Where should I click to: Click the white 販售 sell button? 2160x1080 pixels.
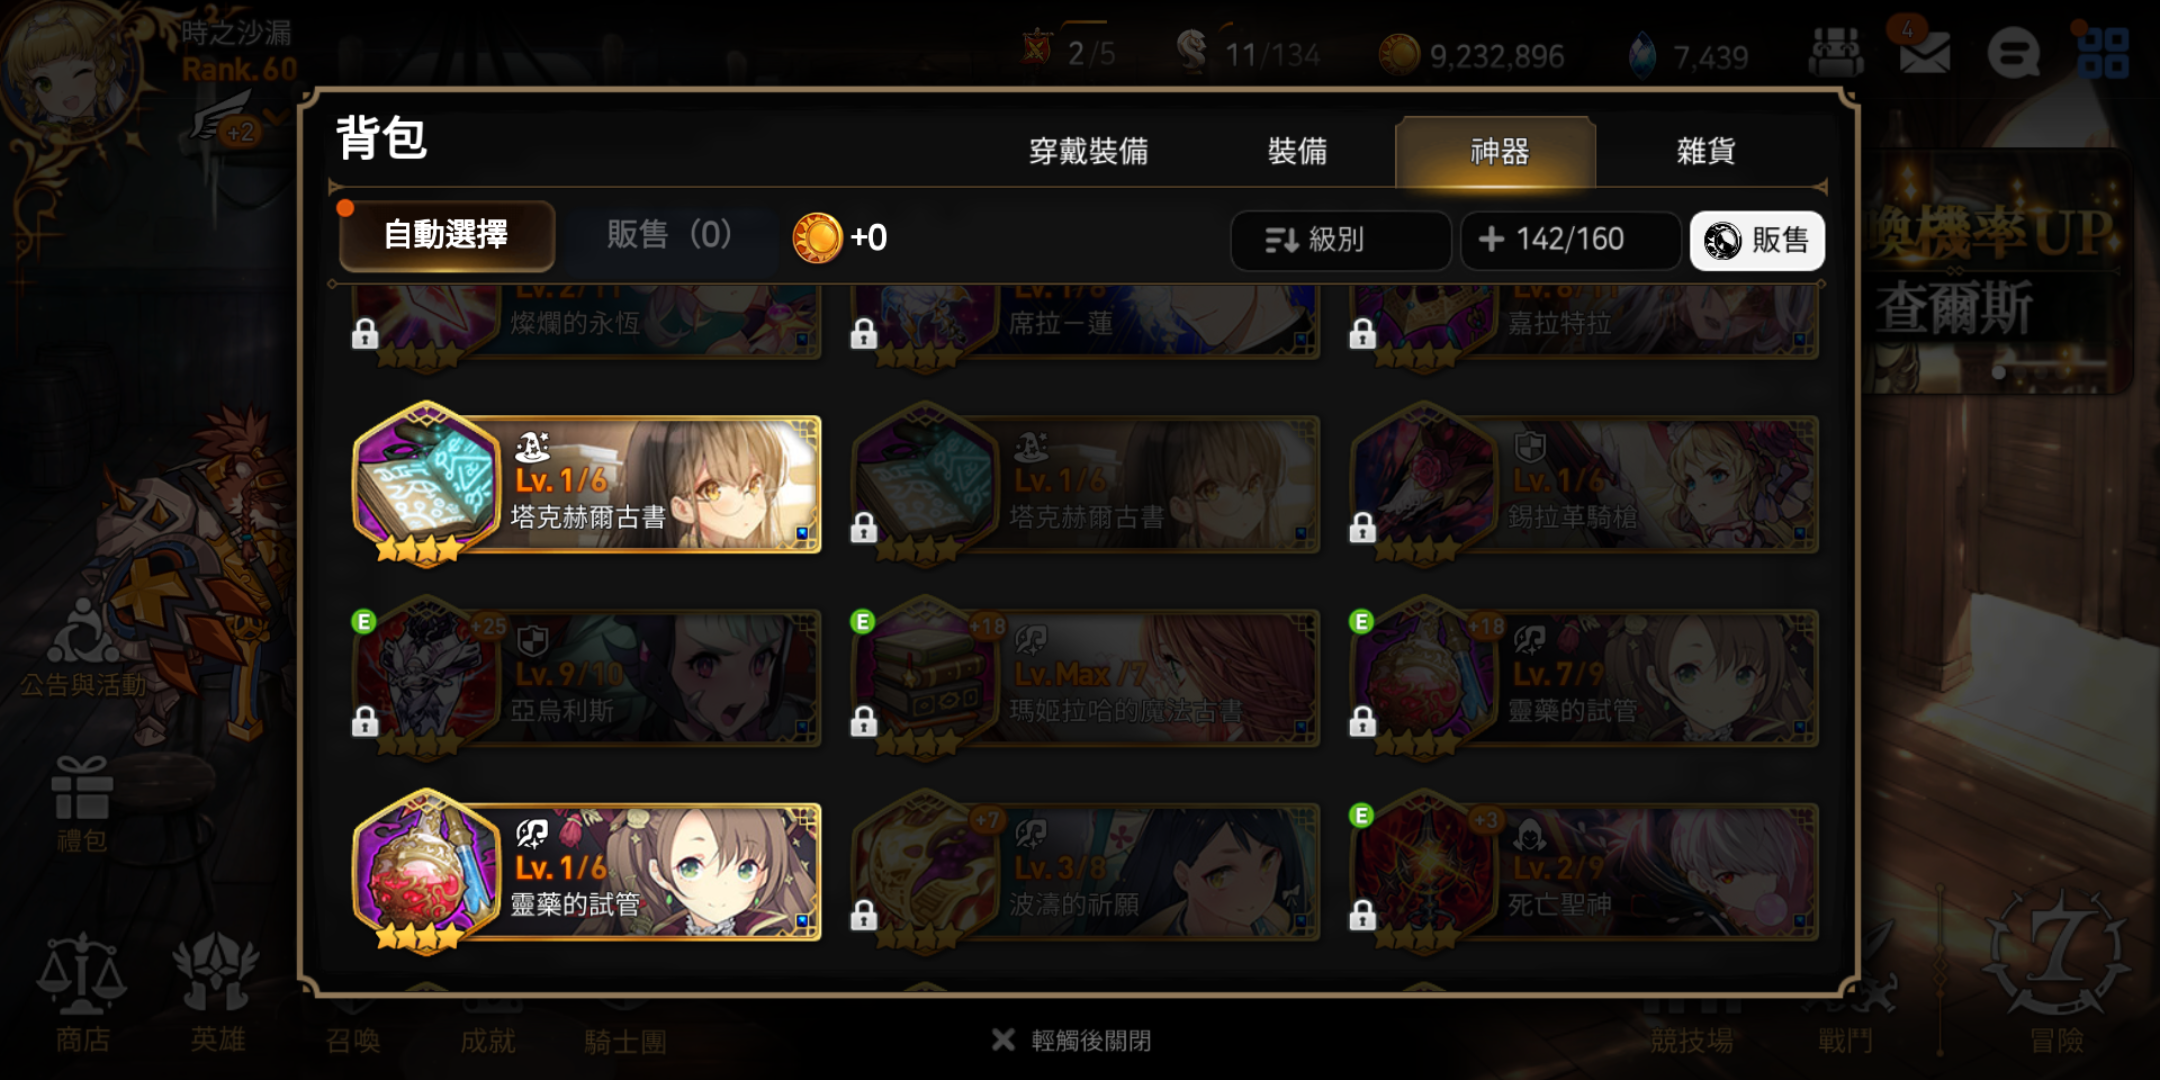point(1757,240)
